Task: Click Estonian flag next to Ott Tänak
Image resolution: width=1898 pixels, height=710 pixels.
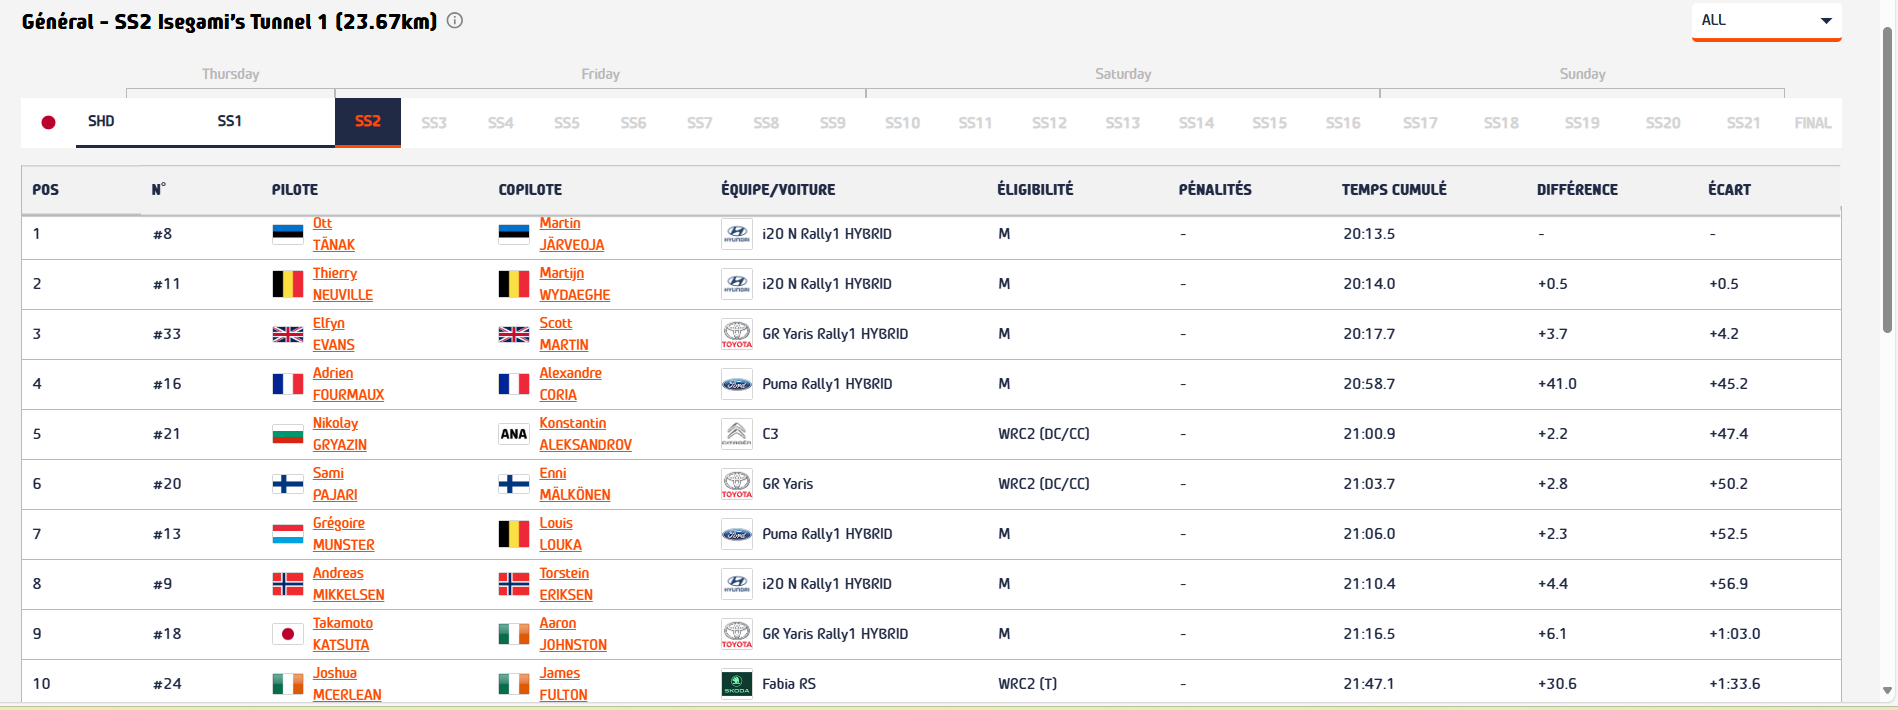Action: (288, 234)
